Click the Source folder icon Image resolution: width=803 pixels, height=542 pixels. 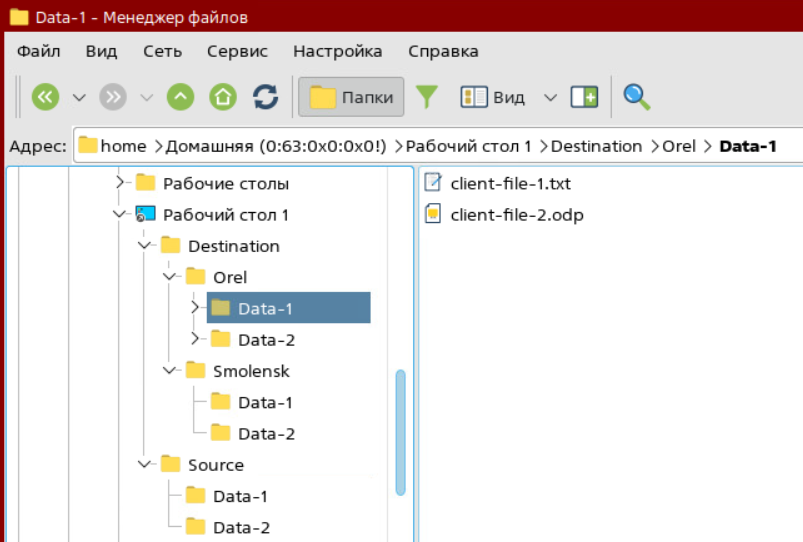pyautogui.click(x=171, y=464)
